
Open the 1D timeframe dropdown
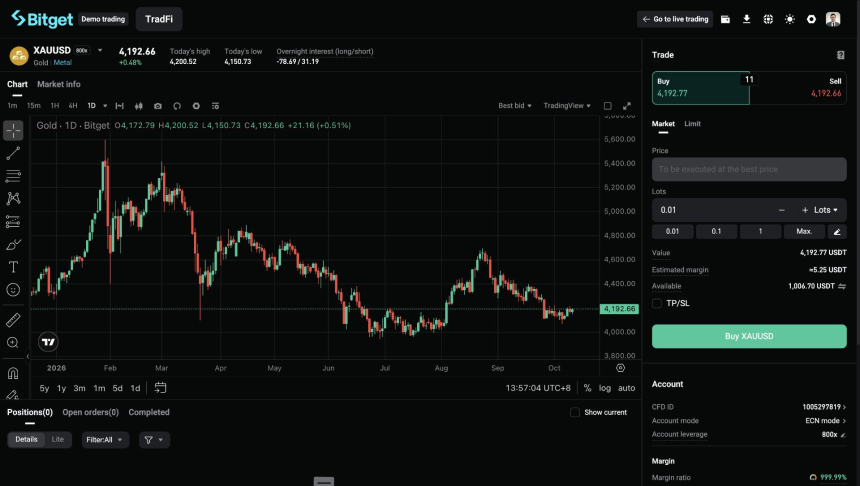tap(105, 106)
